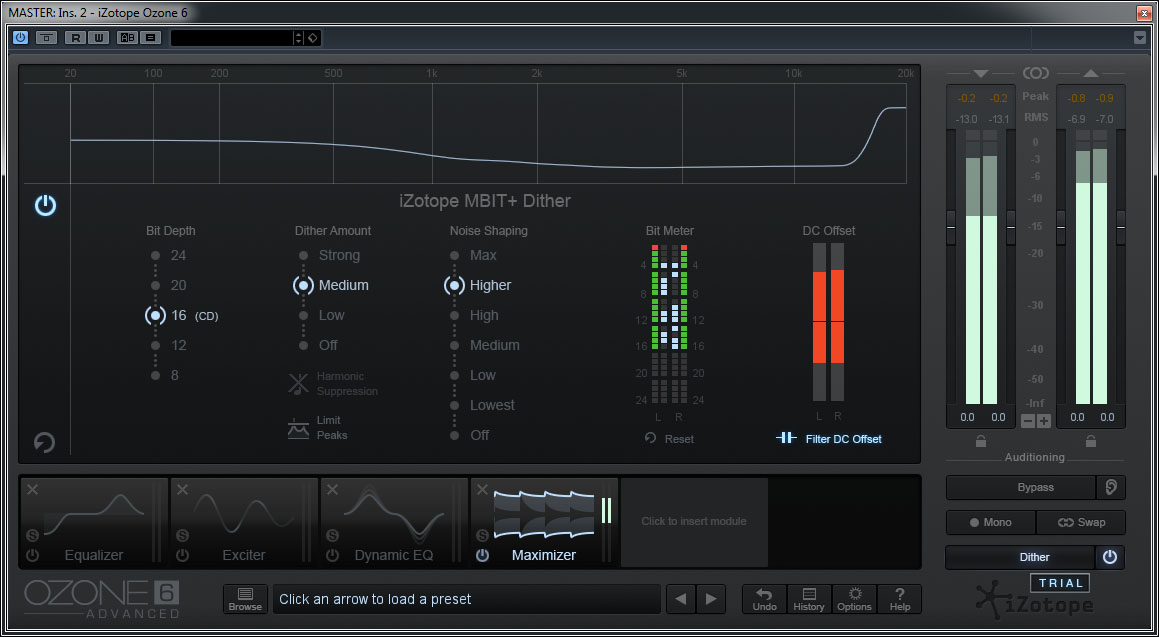Toggle the Dither power switch
Viewport: 1159px width, 637px height.
coord(1109,557)
